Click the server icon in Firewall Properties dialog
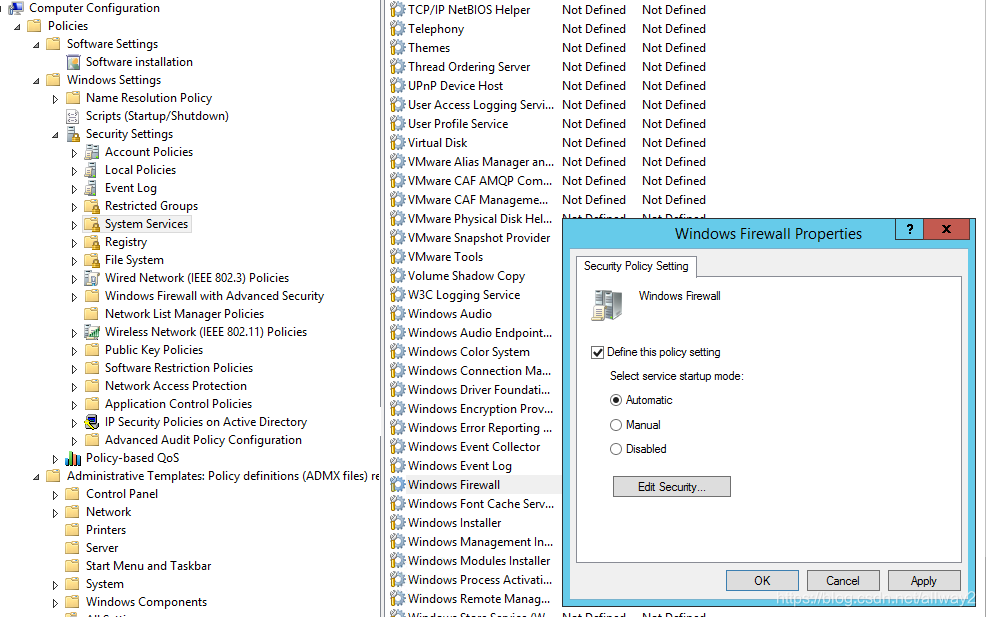The height and width of the screenshot is (617, 986). point(607,305)
